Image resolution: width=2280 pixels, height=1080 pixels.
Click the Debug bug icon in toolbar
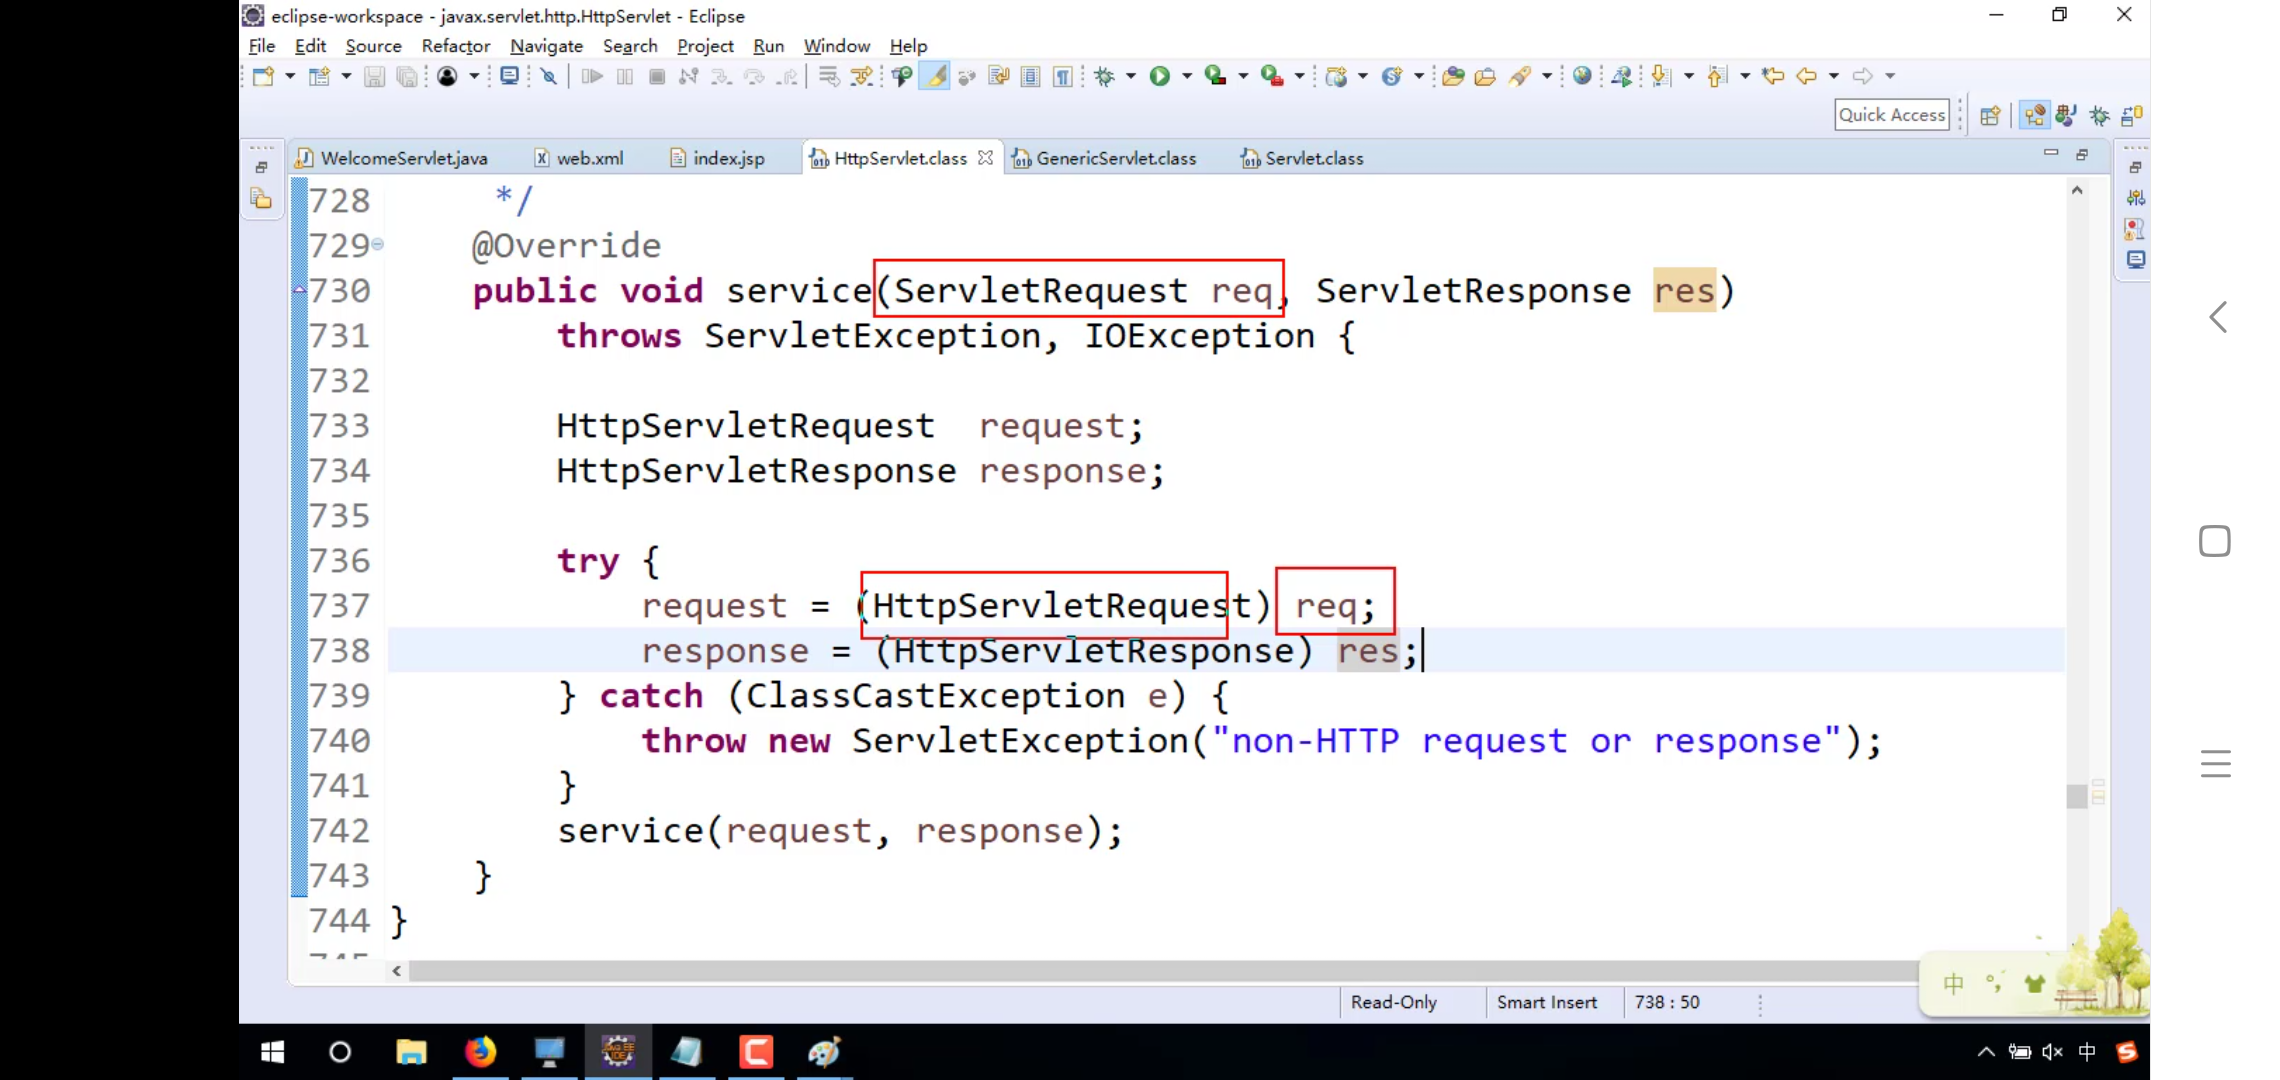click(1104, 76)
